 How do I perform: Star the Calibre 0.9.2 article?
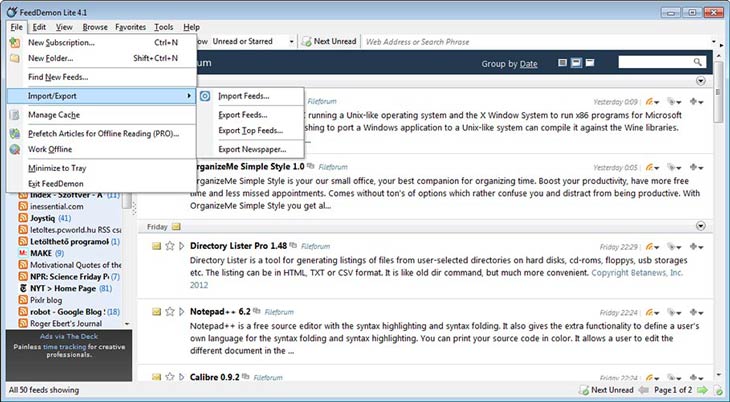170,377
